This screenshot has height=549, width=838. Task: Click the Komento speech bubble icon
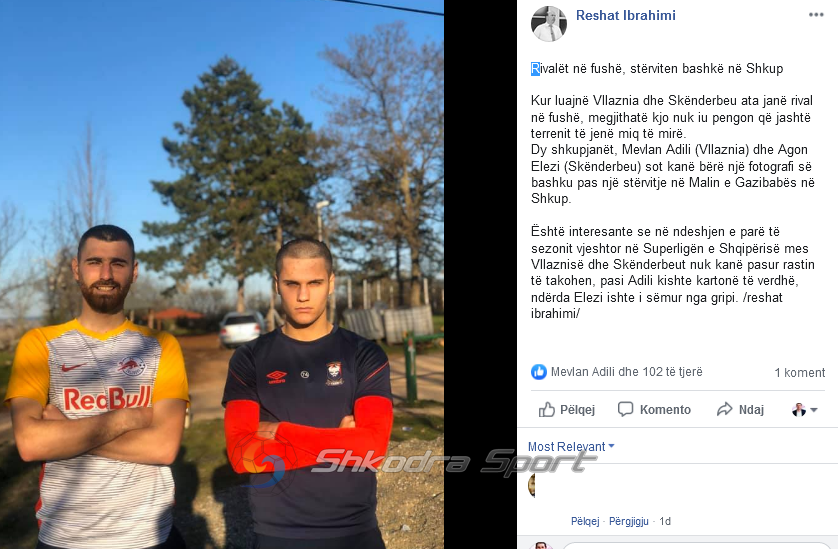pos(625,409)
